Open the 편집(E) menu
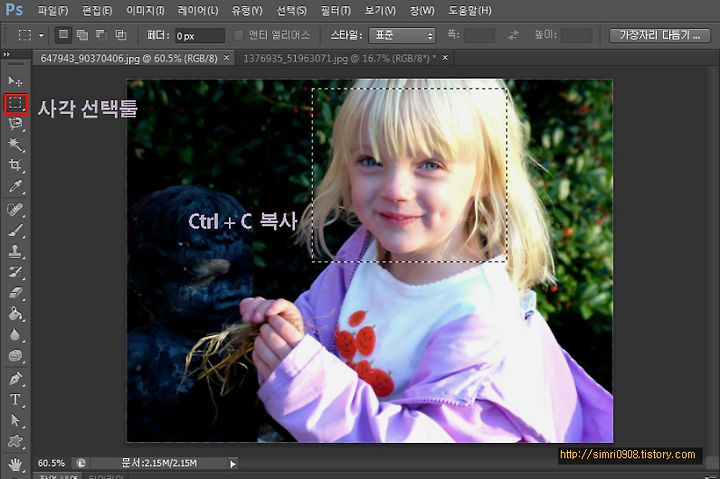Viewport: 720px width, 479px height. [x=97, y=10]
